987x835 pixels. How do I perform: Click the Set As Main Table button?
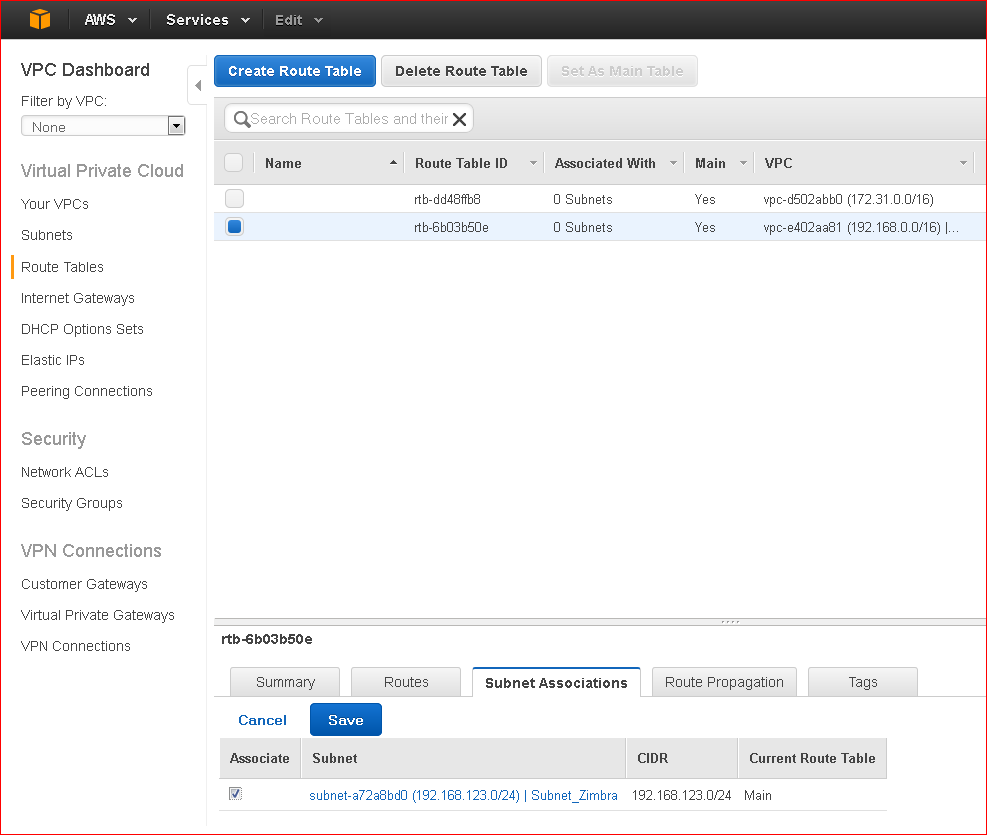click(622, 71)
